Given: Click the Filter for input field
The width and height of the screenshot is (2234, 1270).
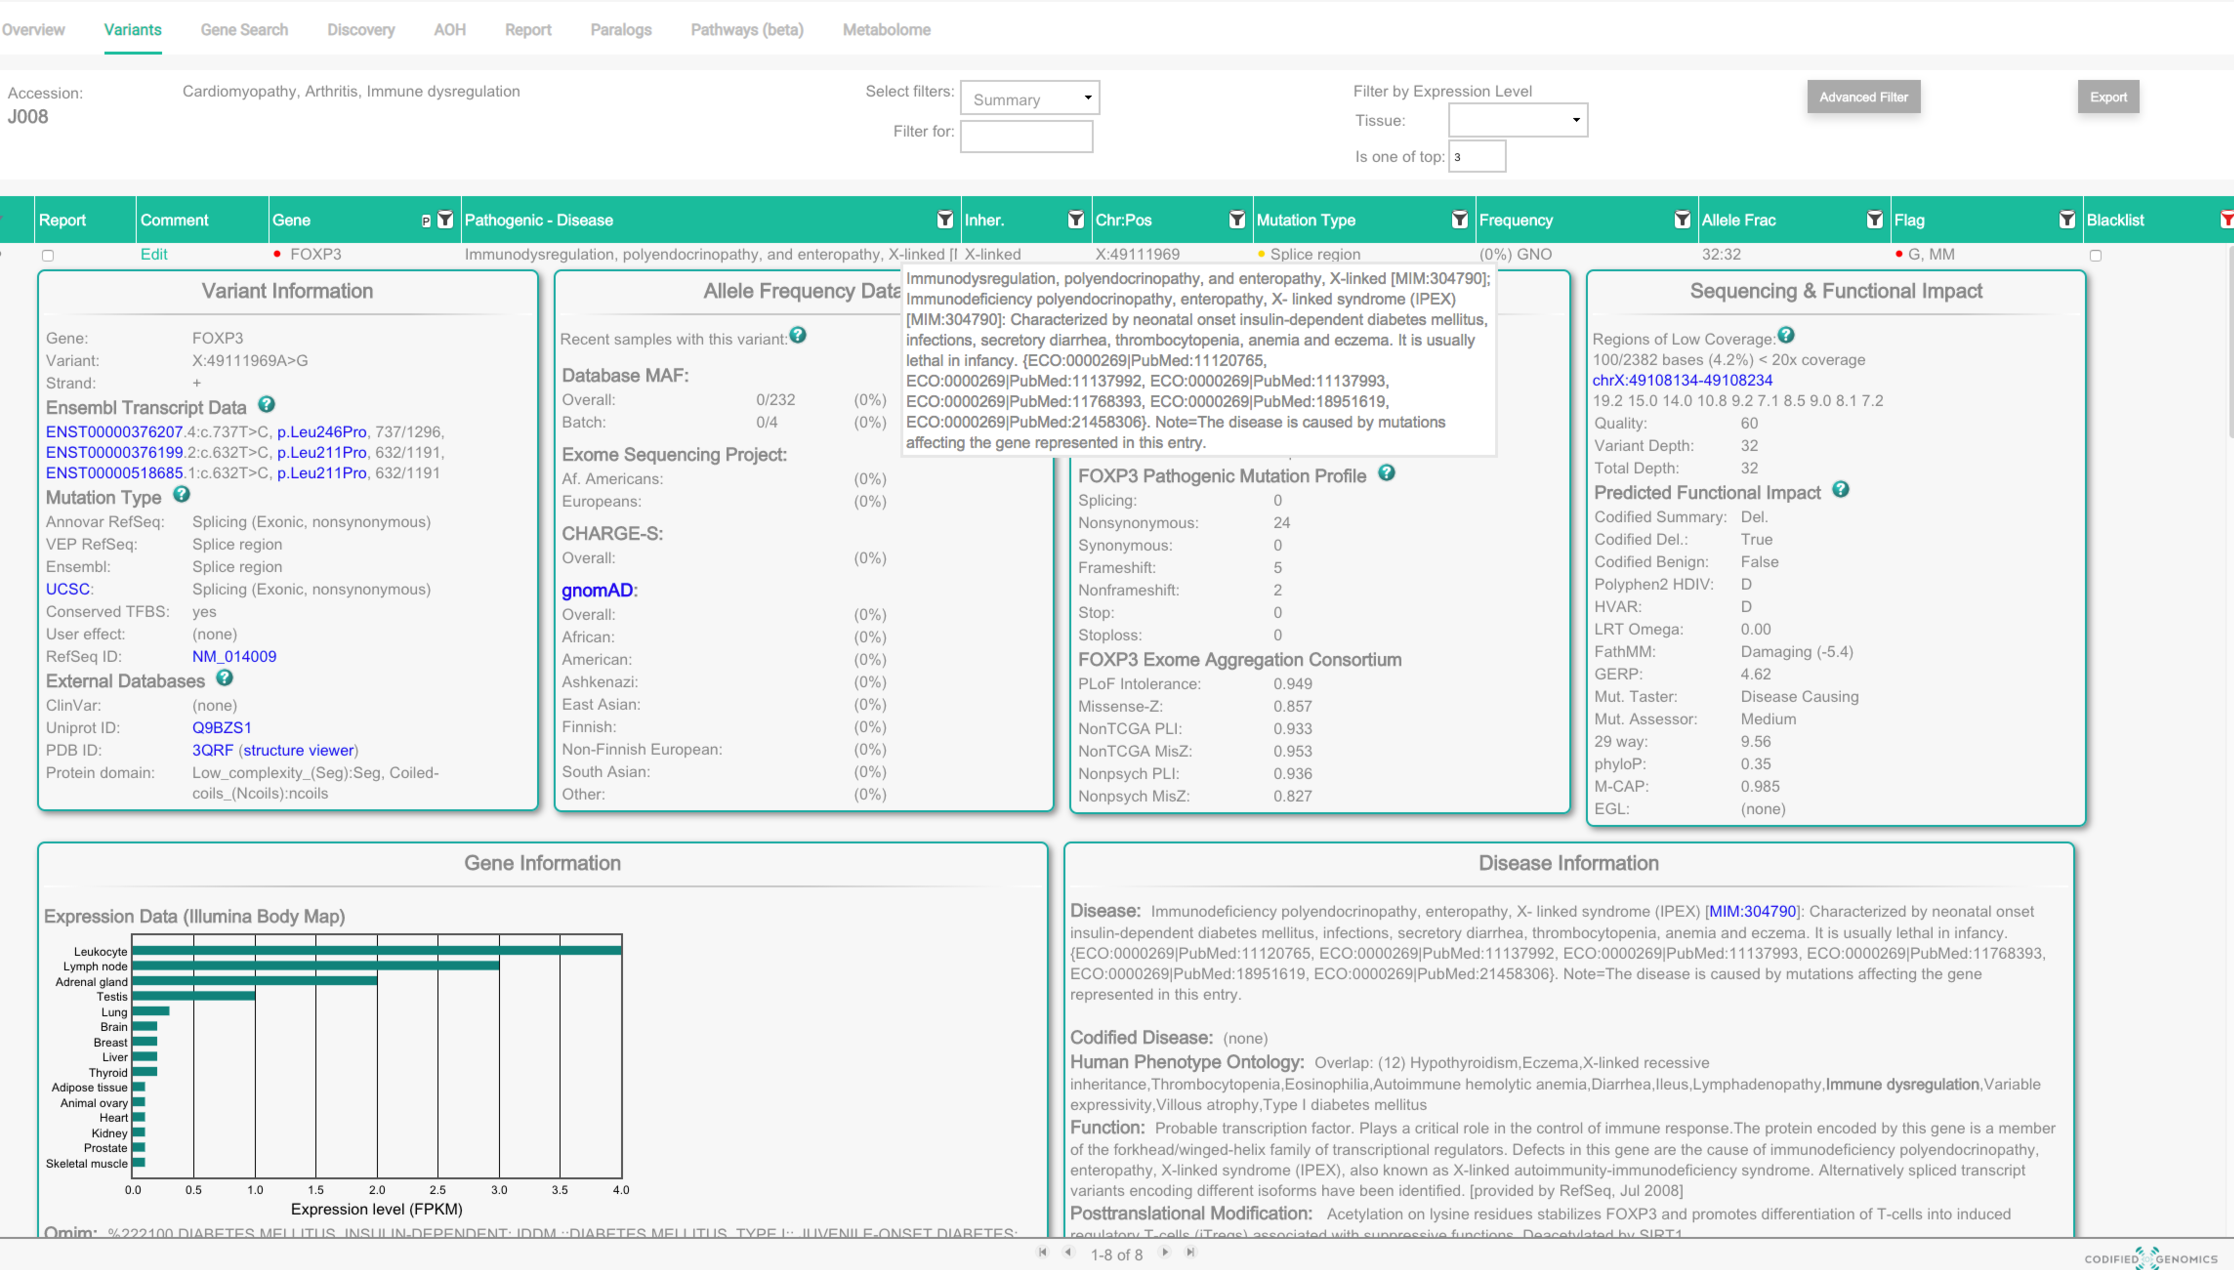Looking at the screenshot, I should click(x=1026, y=136).
